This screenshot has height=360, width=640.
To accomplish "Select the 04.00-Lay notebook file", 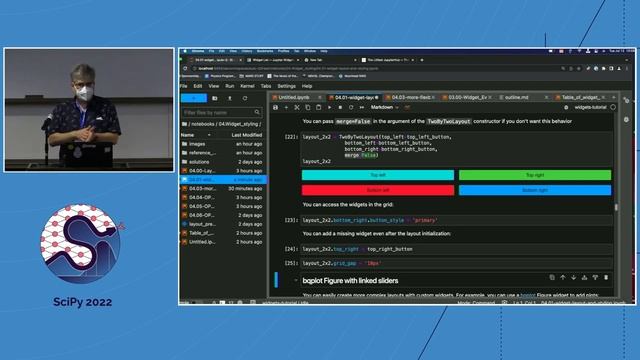I will click(x=223, y=171).
